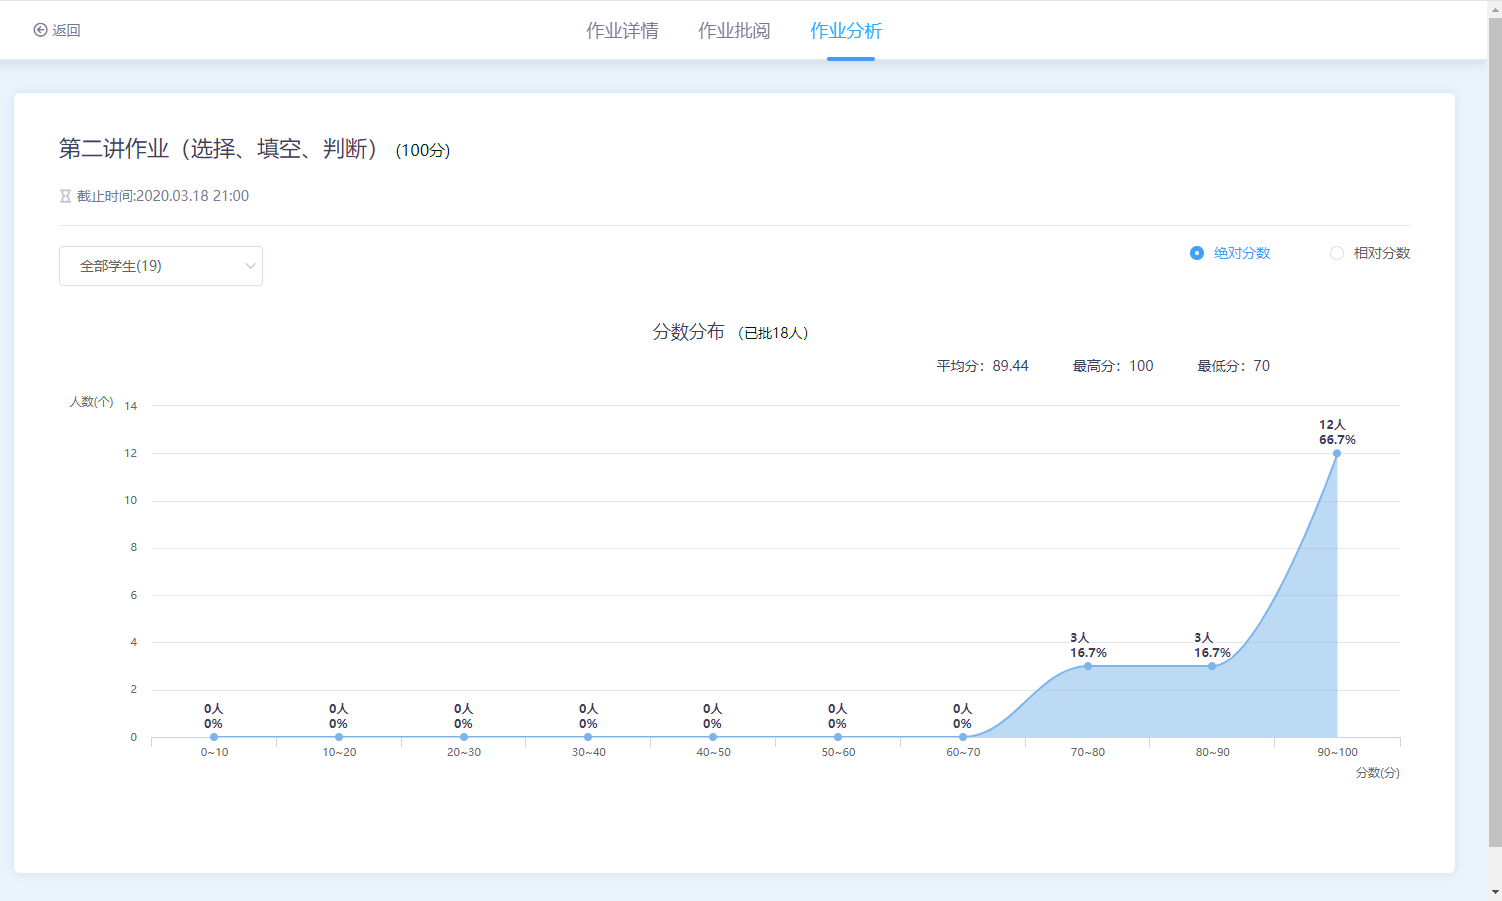Click the data point marker above 80~90
Image resolution: width=1502 pixels, height=901 pixels.
coord(1211,664)
